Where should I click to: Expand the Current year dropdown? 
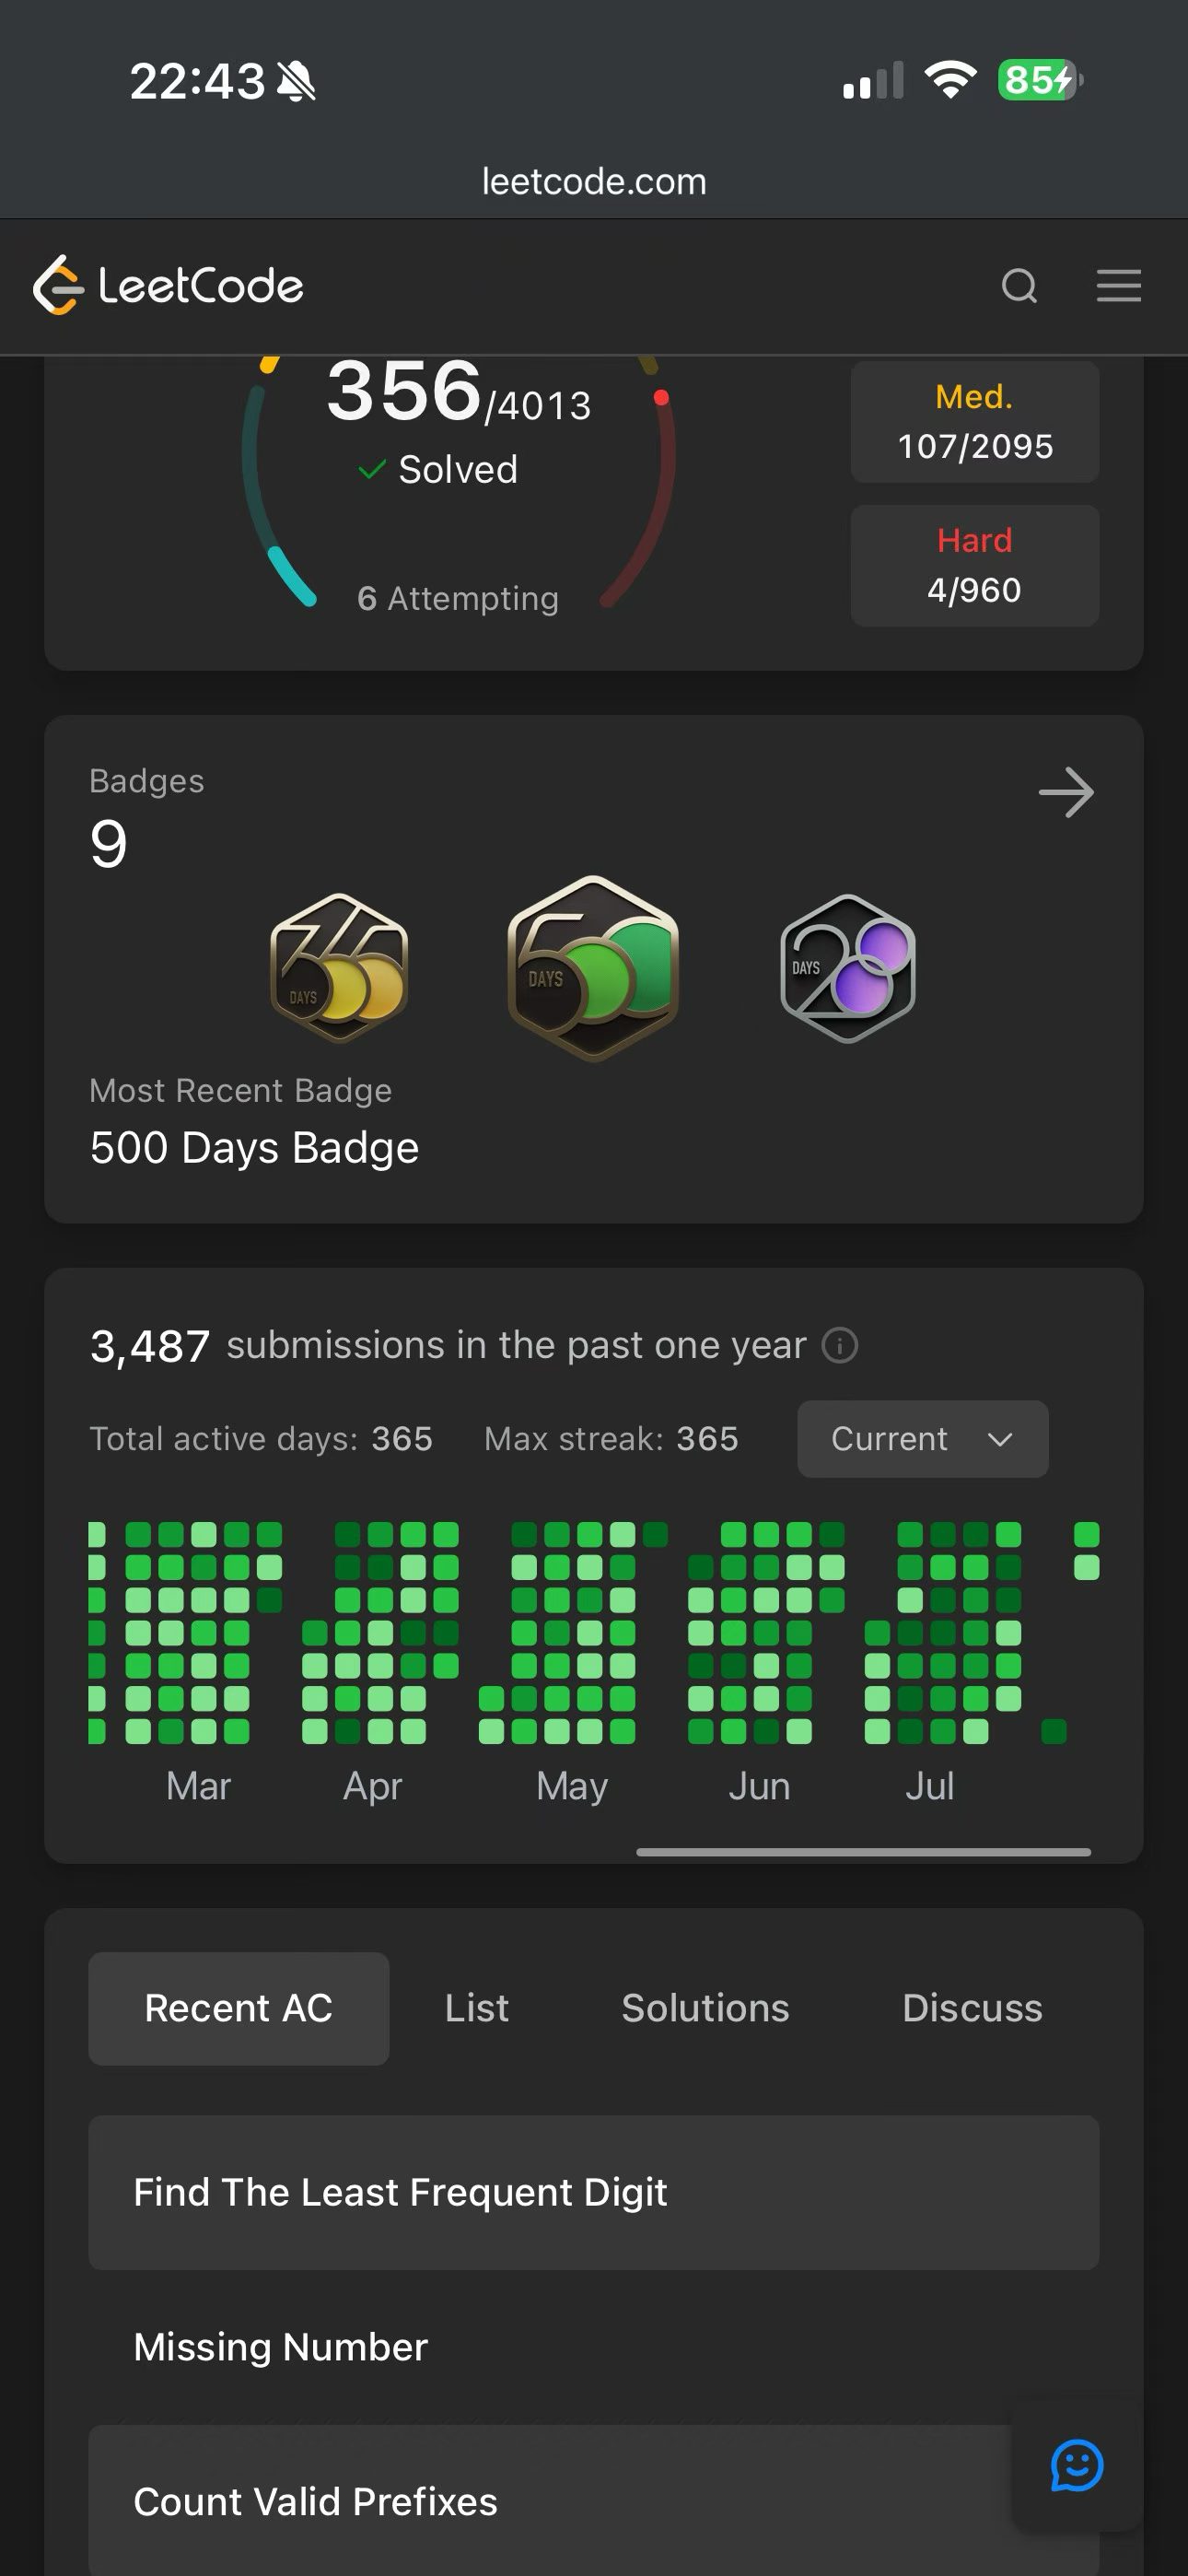tap(922, 1439)
